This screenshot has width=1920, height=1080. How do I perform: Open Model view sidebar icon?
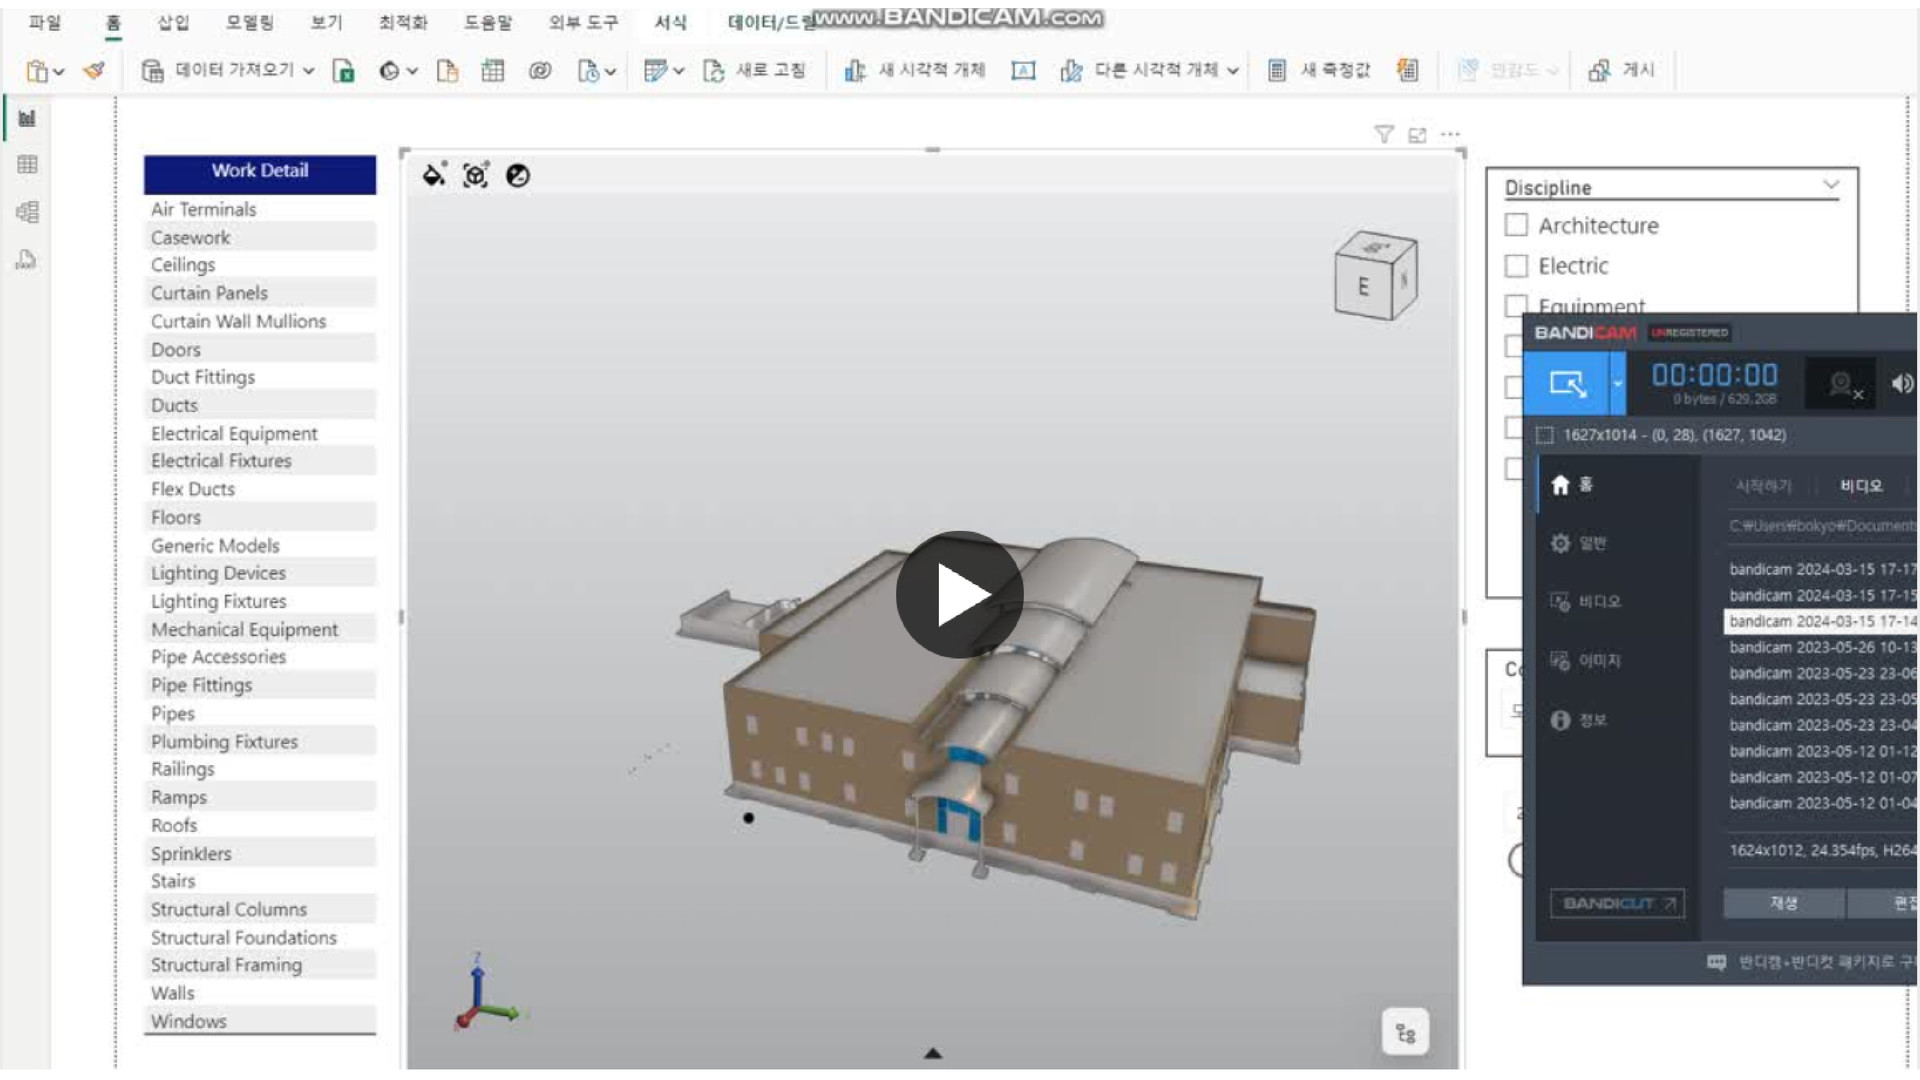point(27,212)
